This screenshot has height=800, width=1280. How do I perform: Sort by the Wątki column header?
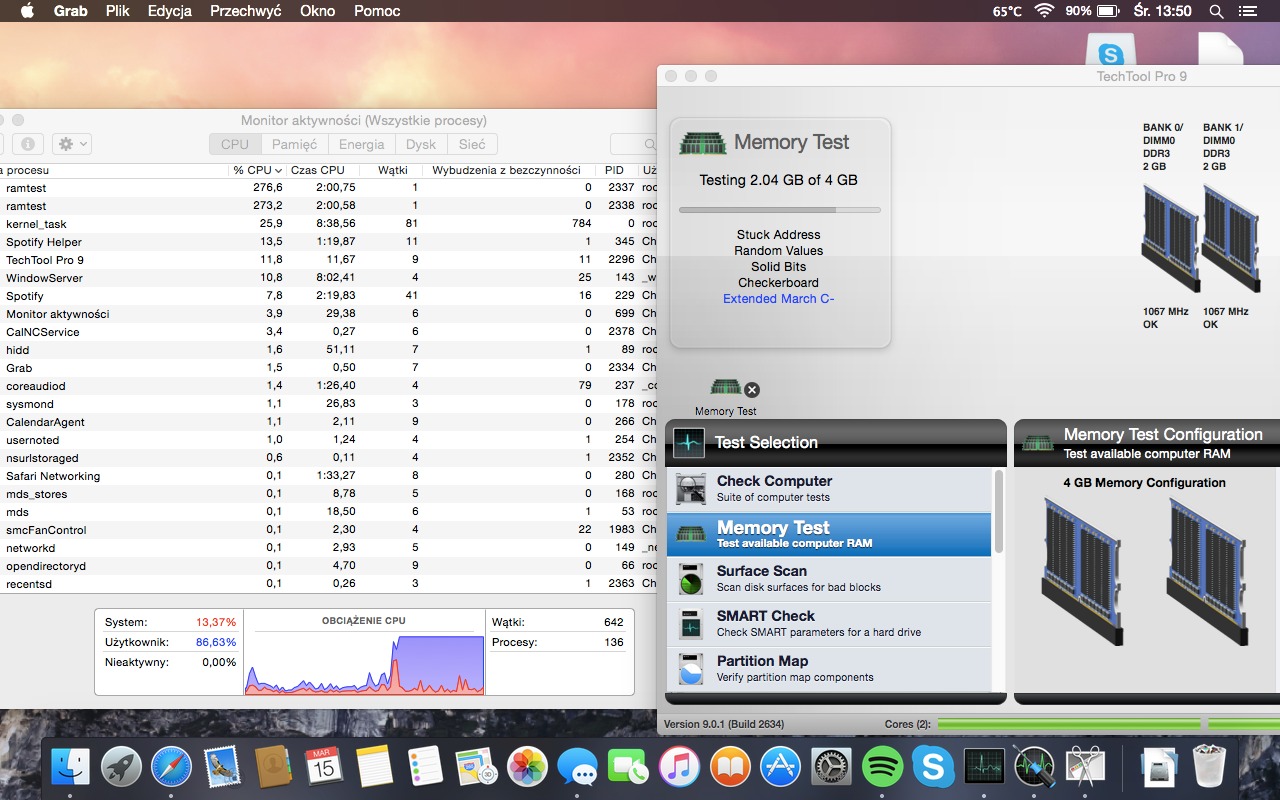tap(391, 170)
